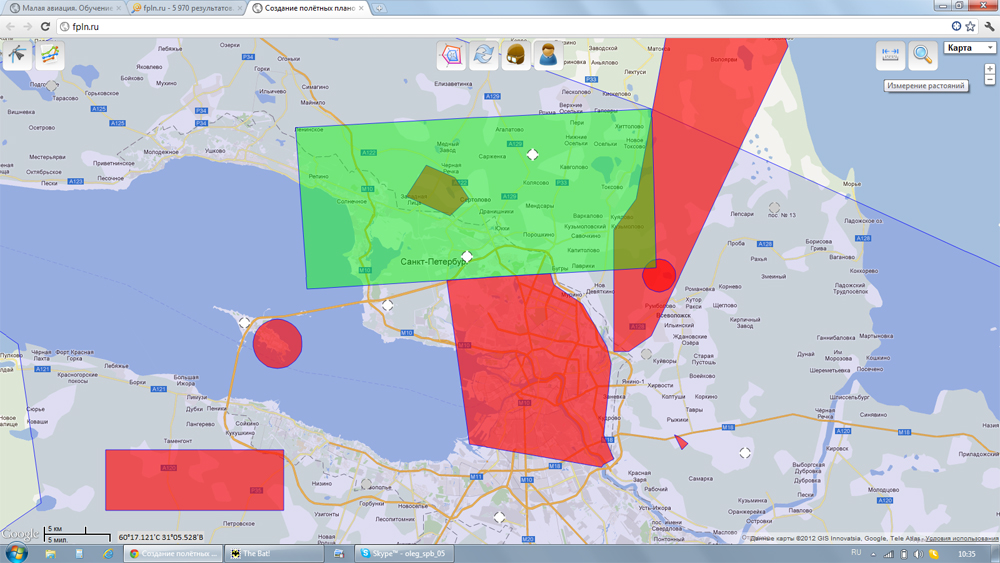The height and width of the screenshot is (563, 1000).
Task: Switch to the fpln.ru results tab
Action: 187,8
